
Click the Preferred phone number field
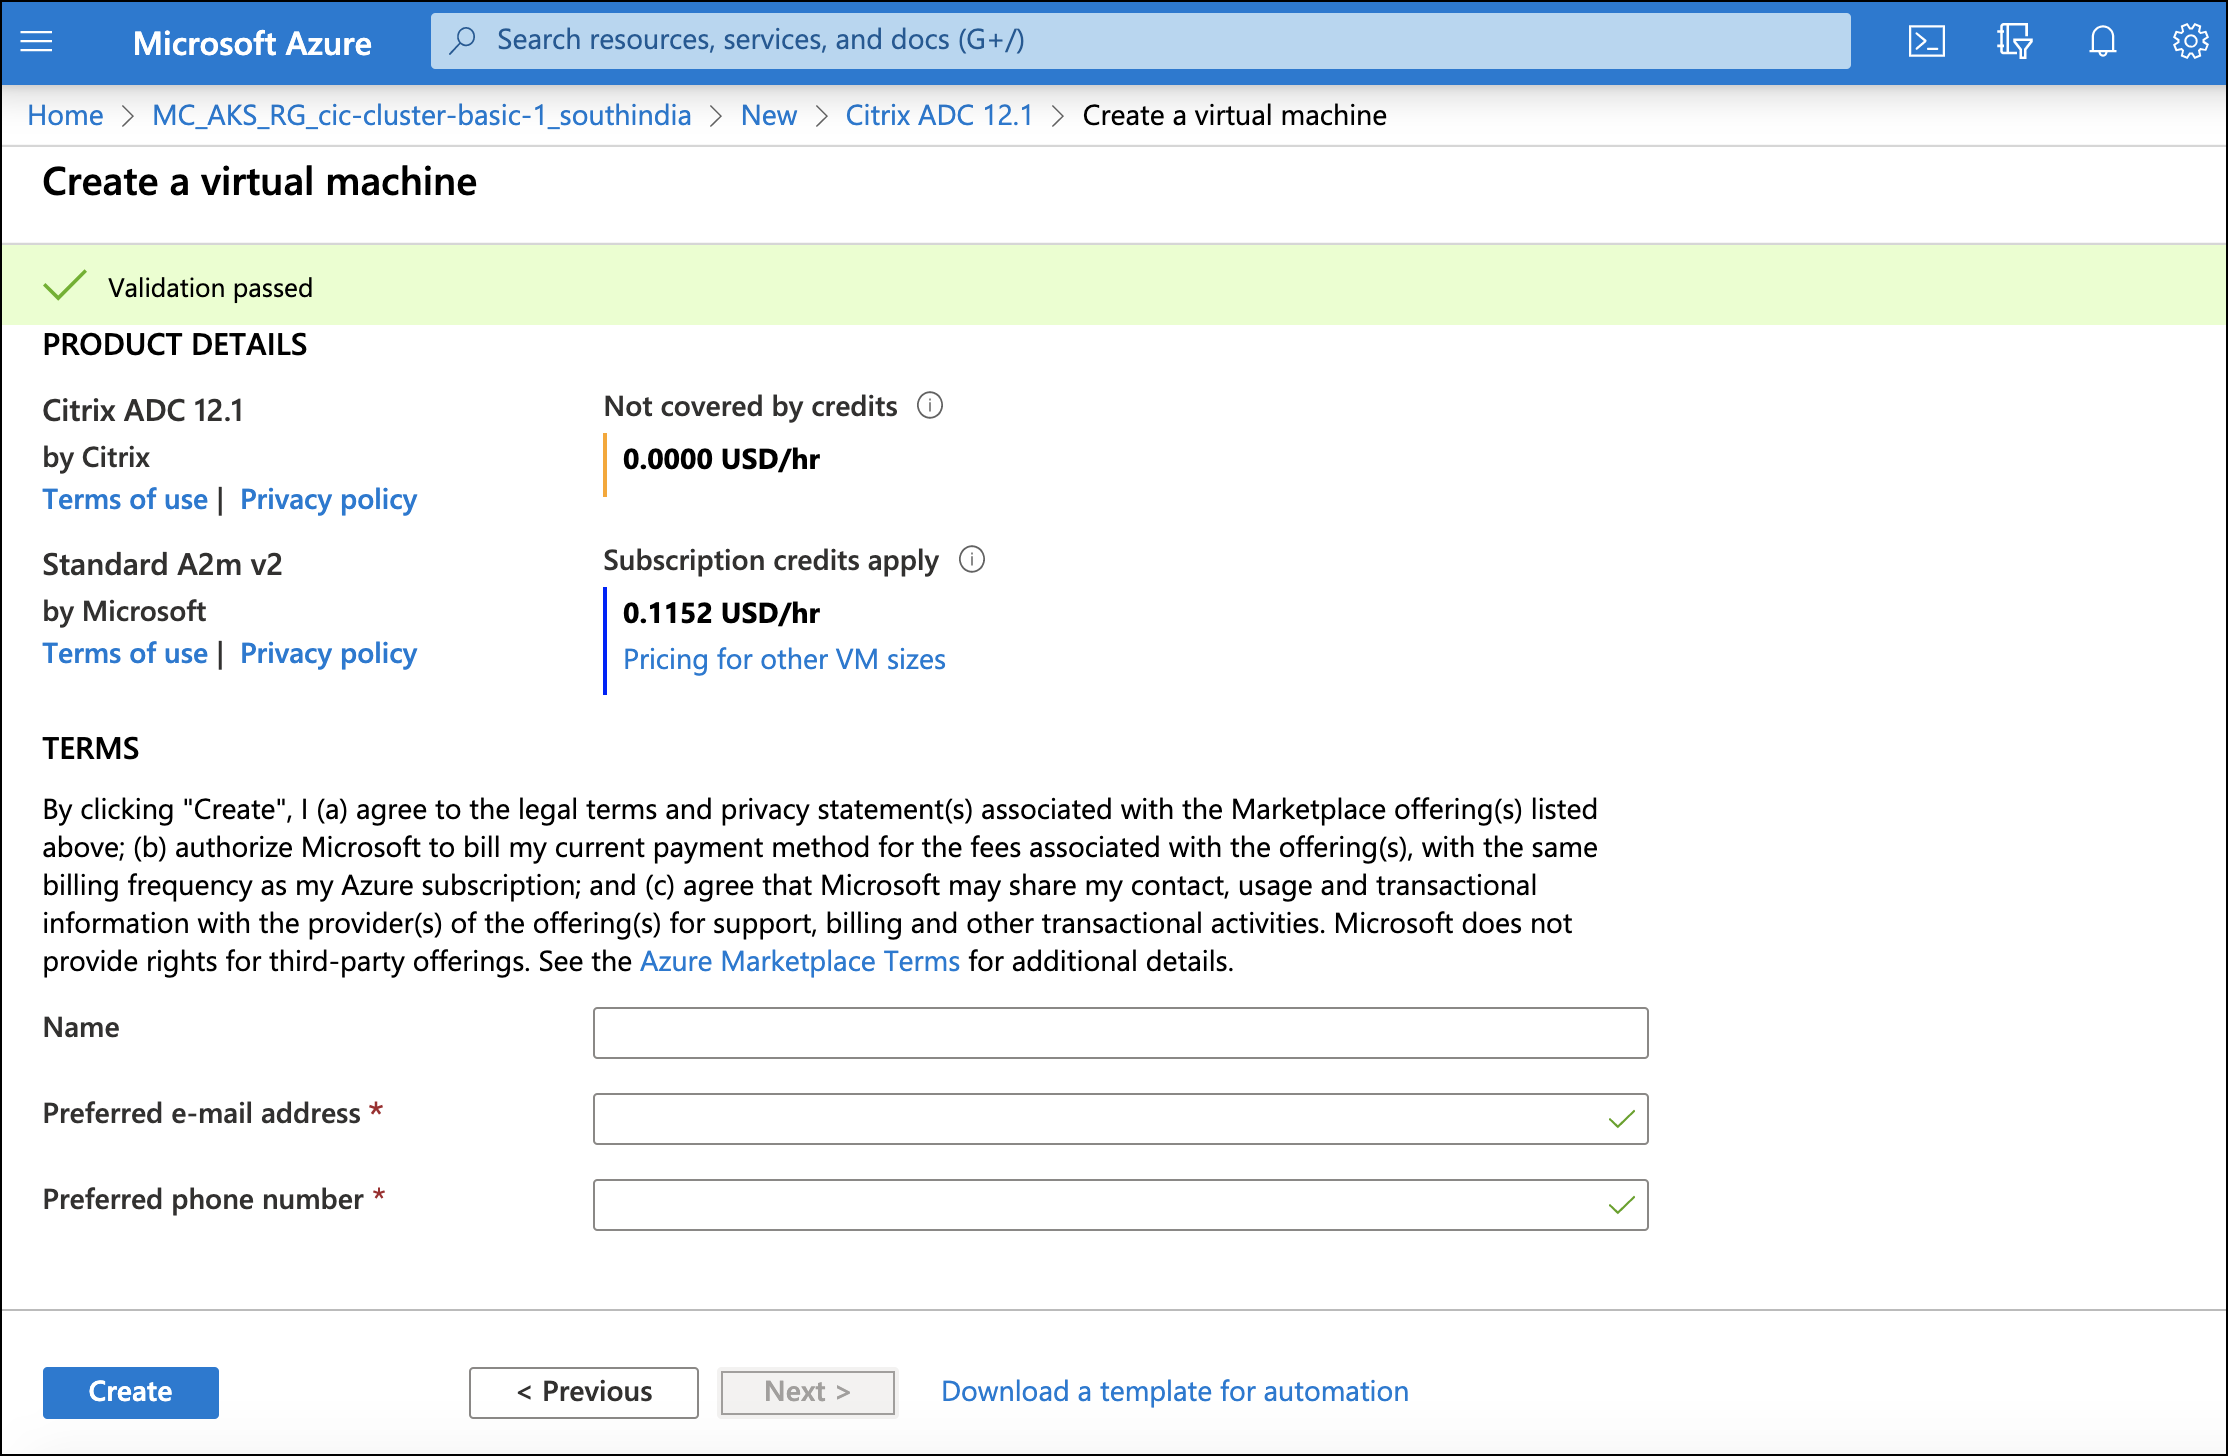pyautogui.click(x=1120, y=1205)
